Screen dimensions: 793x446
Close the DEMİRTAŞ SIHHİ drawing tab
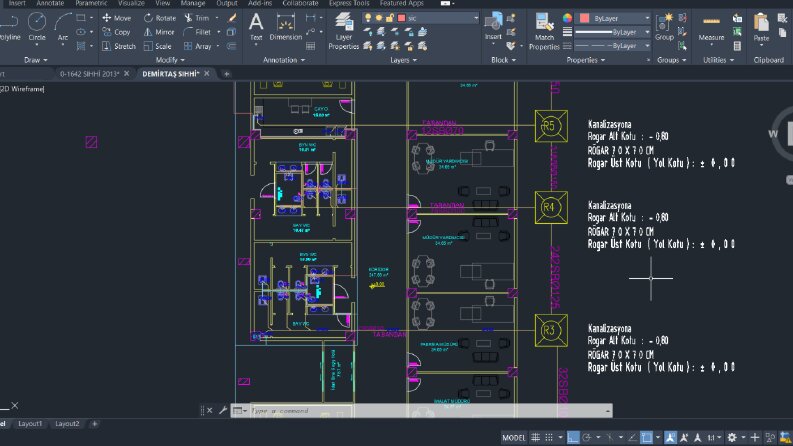point(207,73)
